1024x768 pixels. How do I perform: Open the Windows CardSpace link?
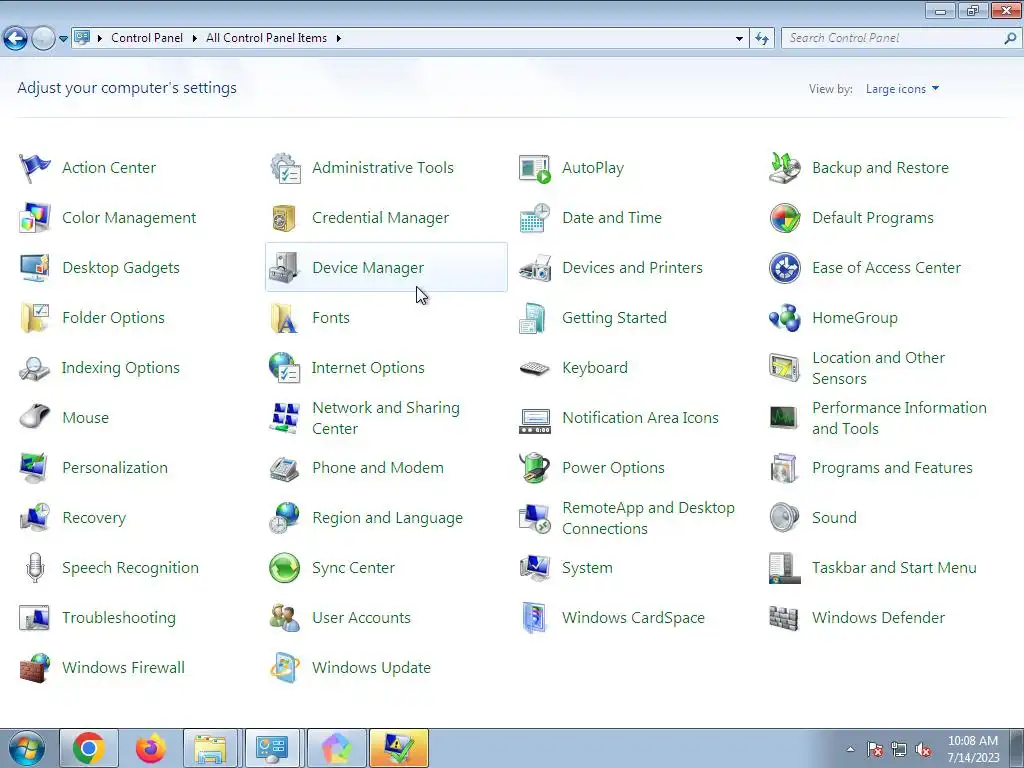pos(633,618)
